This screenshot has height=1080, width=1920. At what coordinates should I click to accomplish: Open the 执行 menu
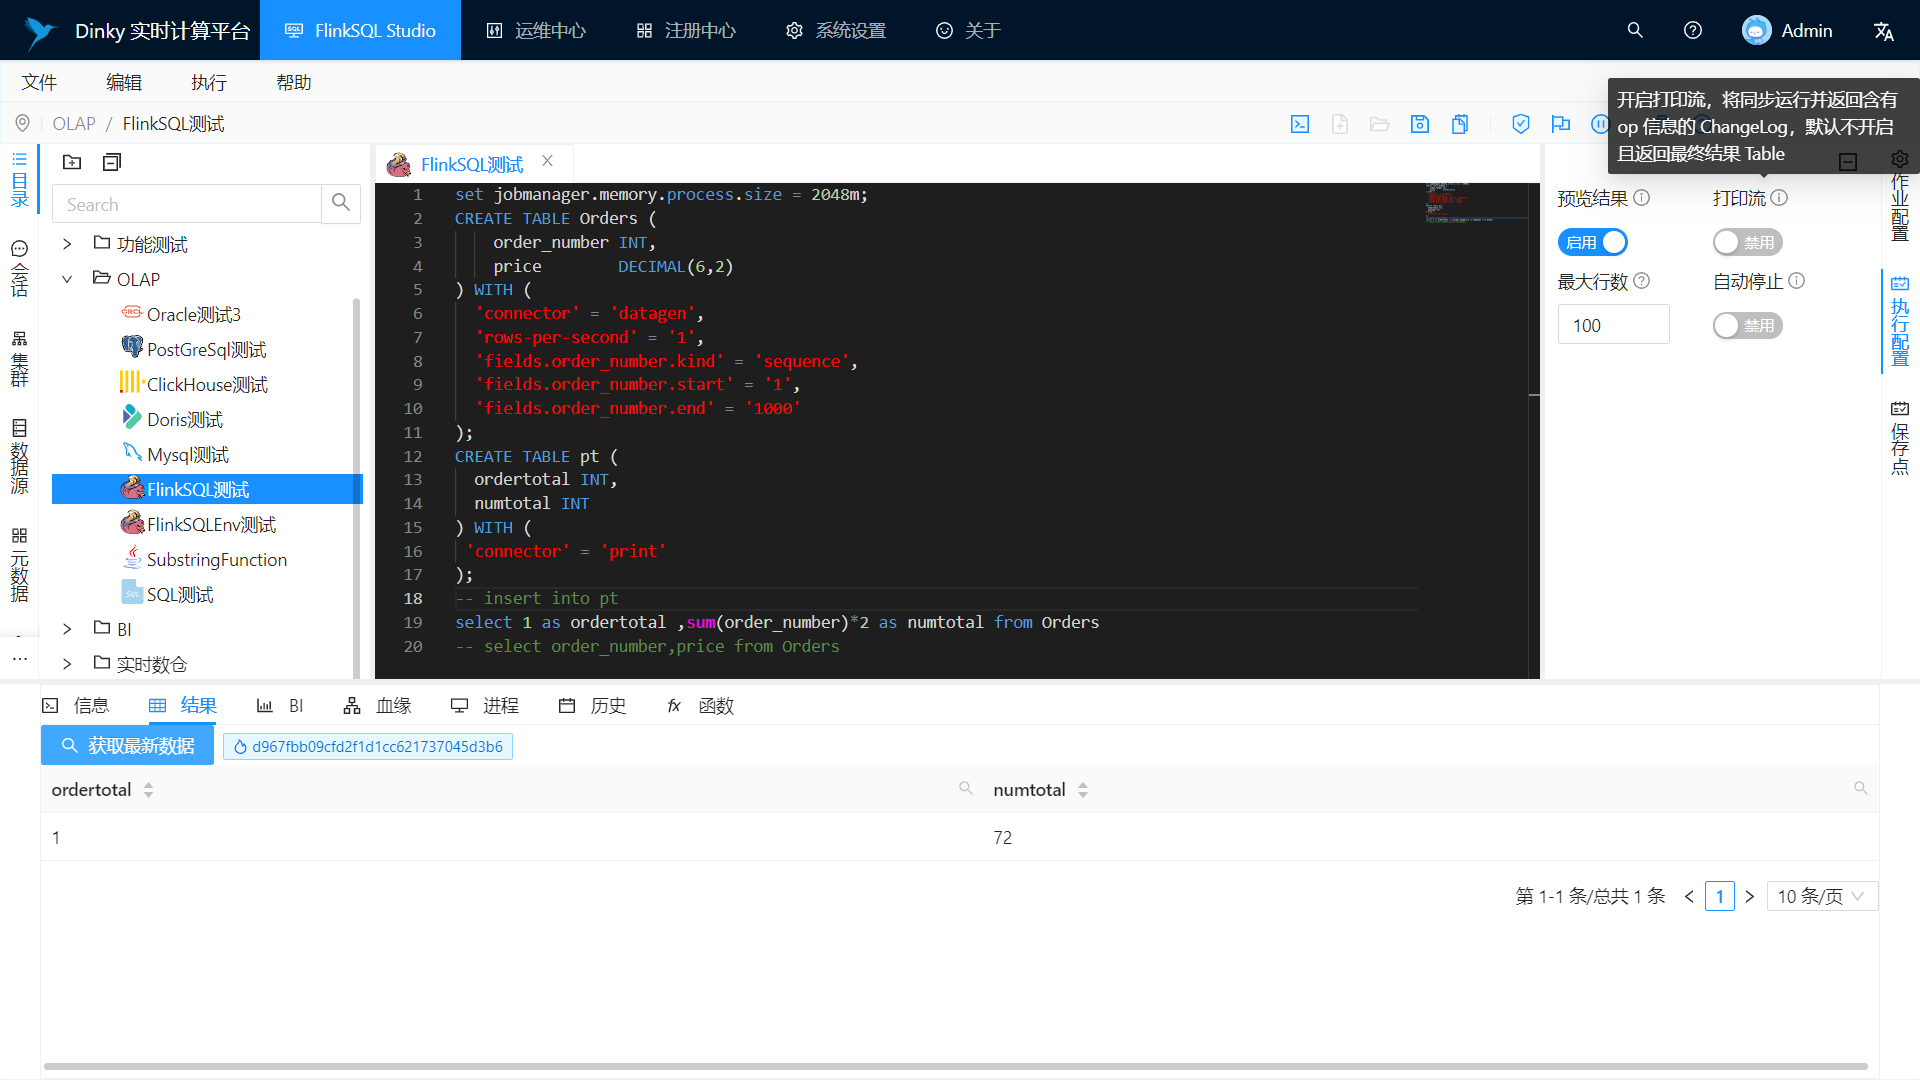(x=208, y=82)
